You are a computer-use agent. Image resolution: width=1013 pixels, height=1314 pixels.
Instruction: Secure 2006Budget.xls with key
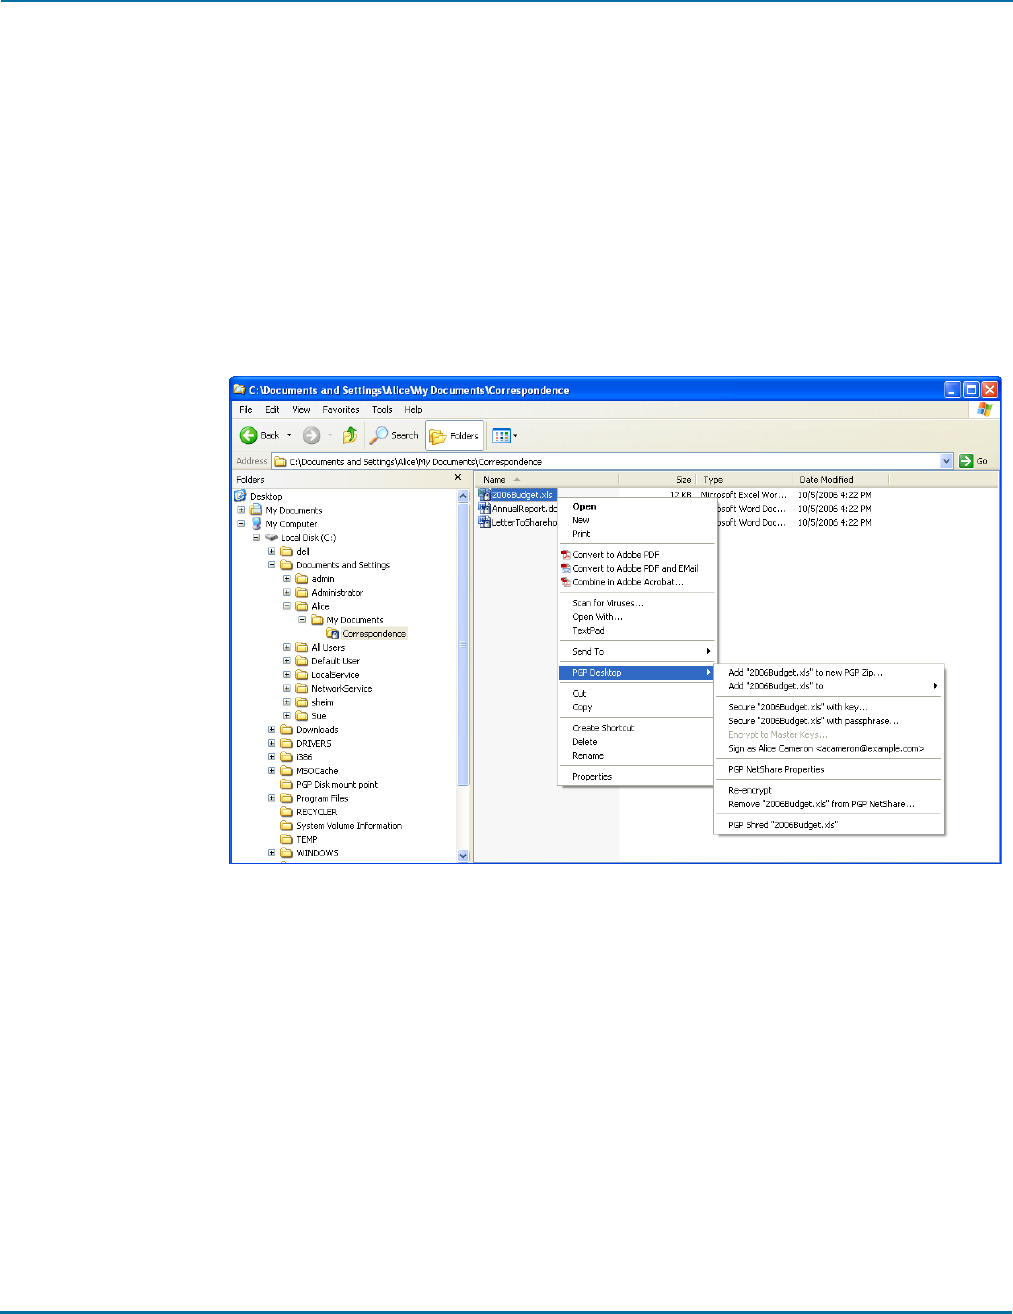coord(830,707)
